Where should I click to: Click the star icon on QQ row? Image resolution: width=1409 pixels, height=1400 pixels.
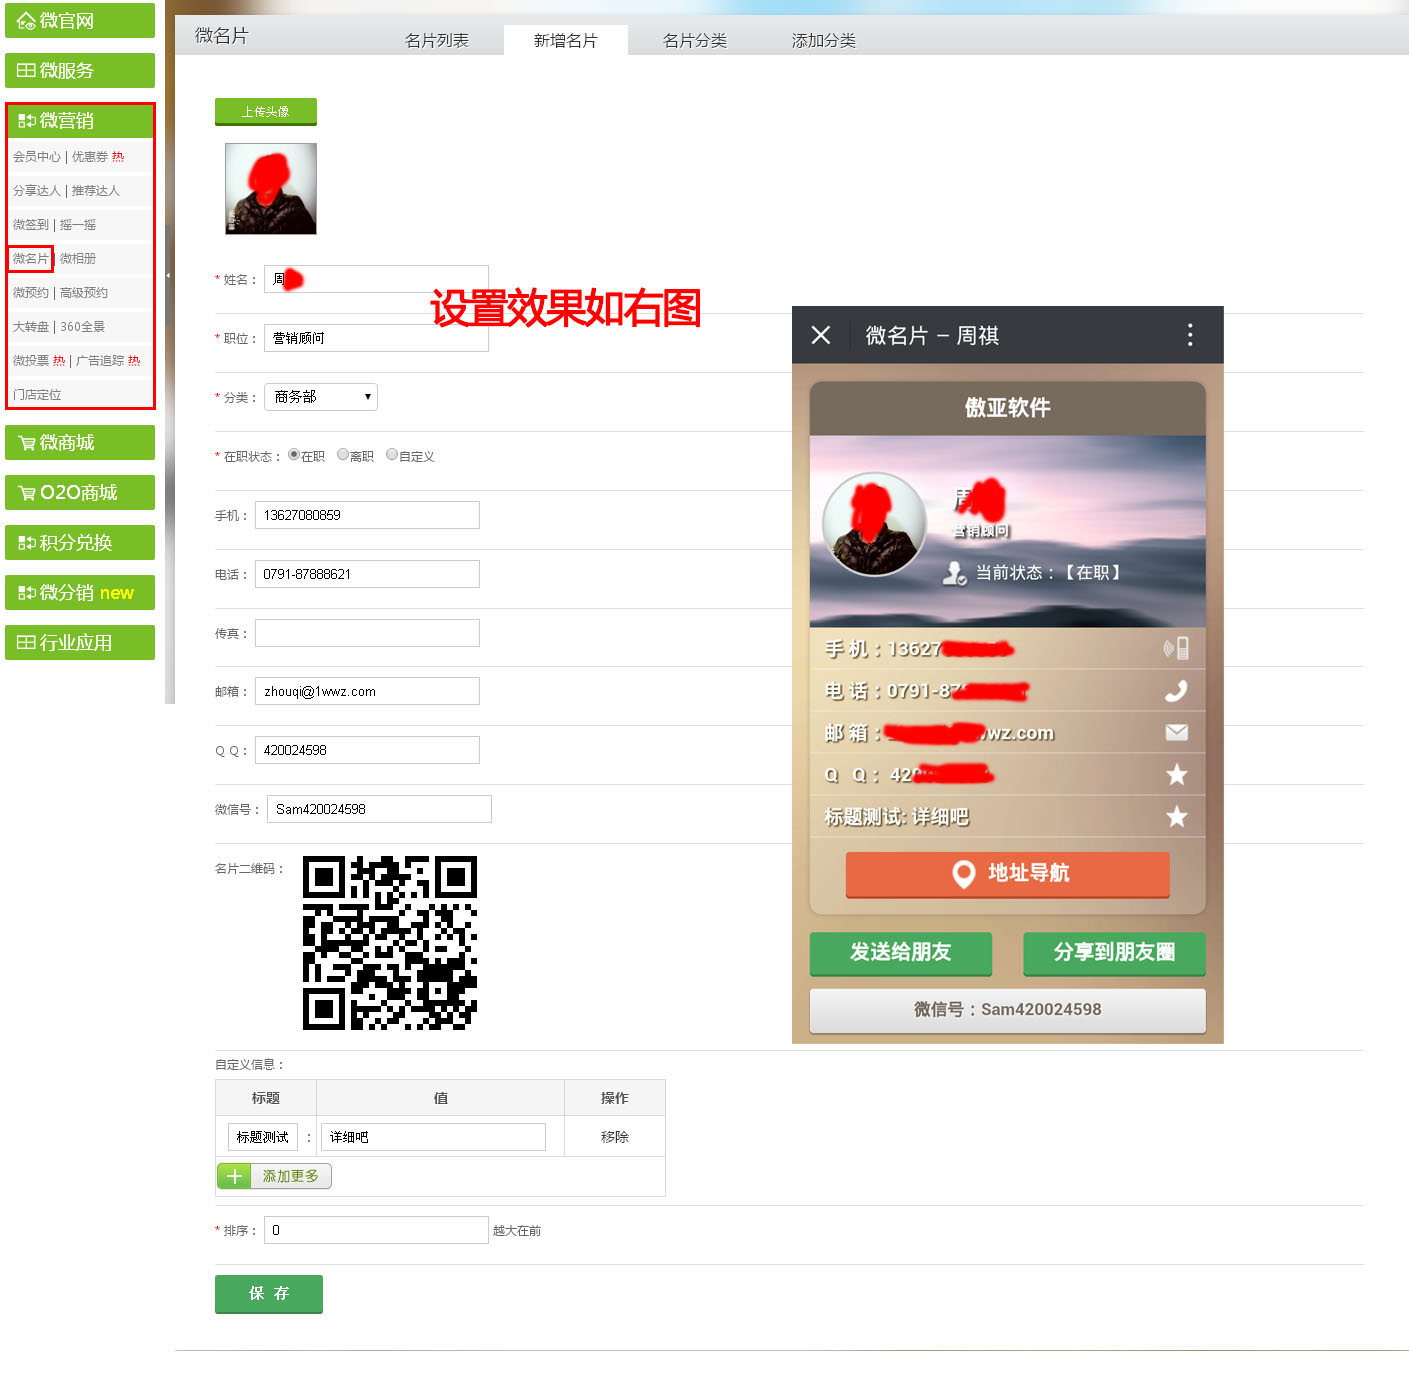point(1176,775)
